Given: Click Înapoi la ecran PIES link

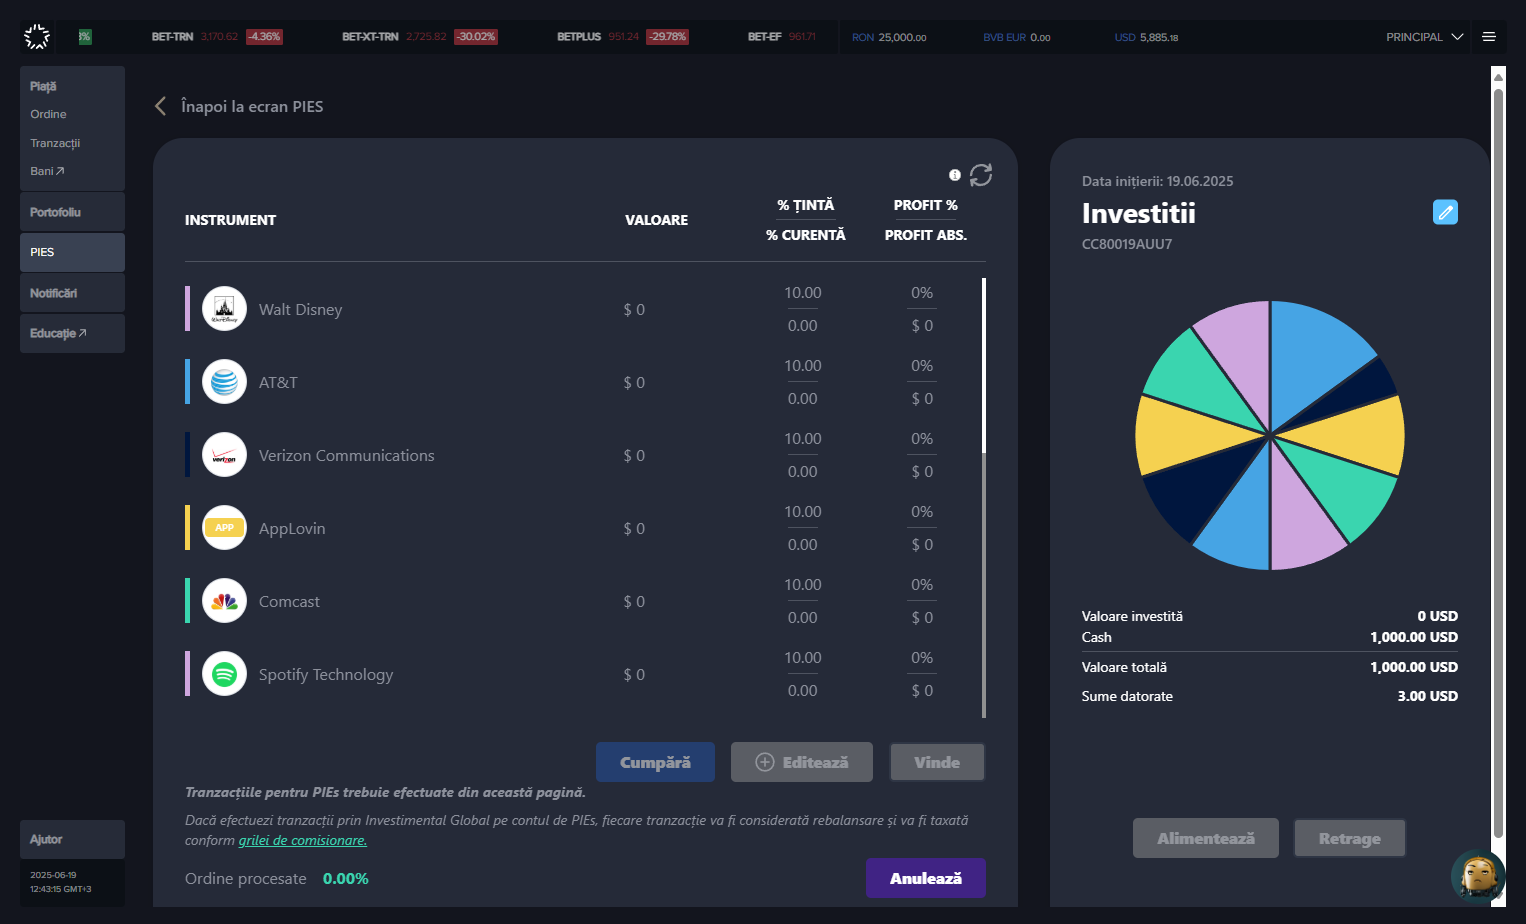Looking at the screenshot, I should [x=252, y=106].
